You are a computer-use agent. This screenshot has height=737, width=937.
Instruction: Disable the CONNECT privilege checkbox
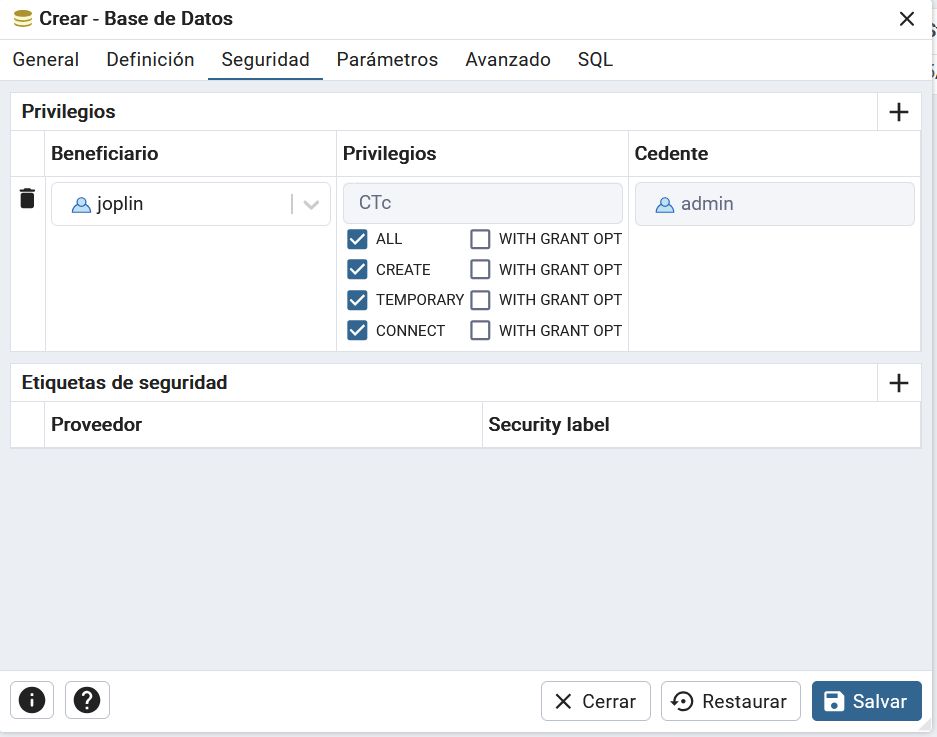(x=357, y=331)
